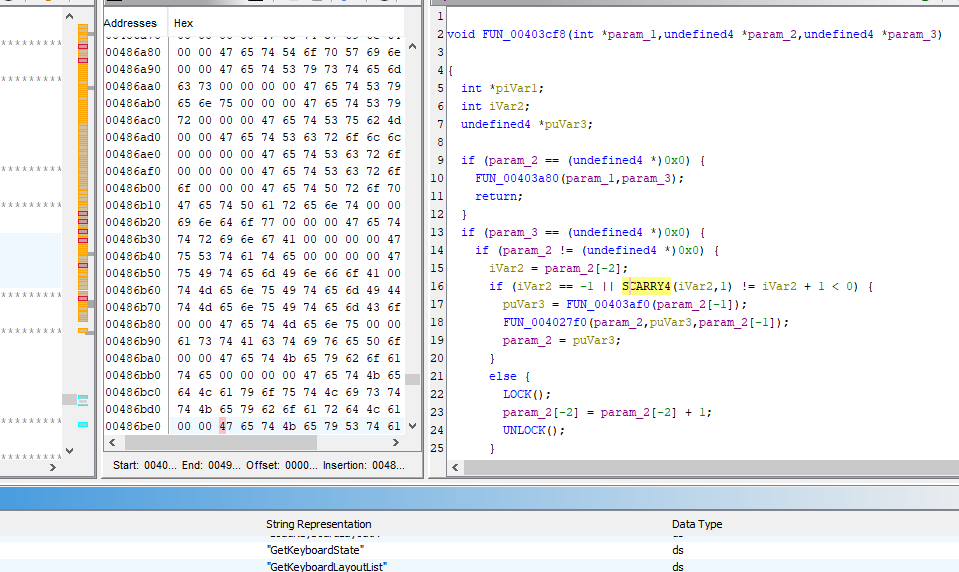Click the ds data type for GetKeyboardState
The height and width of the screenshot is (572, 959).
tap(678, 550)
